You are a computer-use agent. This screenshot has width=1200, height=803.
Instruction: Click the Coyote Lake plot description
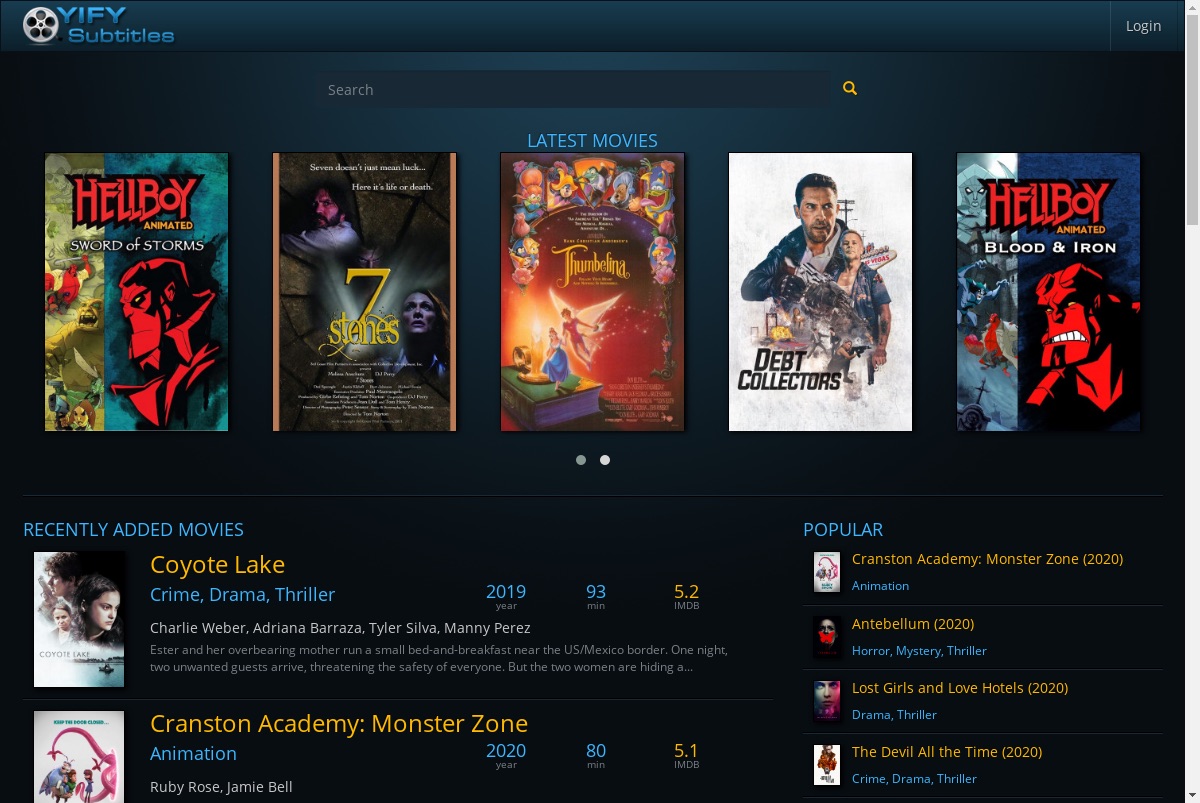point(439,658)
